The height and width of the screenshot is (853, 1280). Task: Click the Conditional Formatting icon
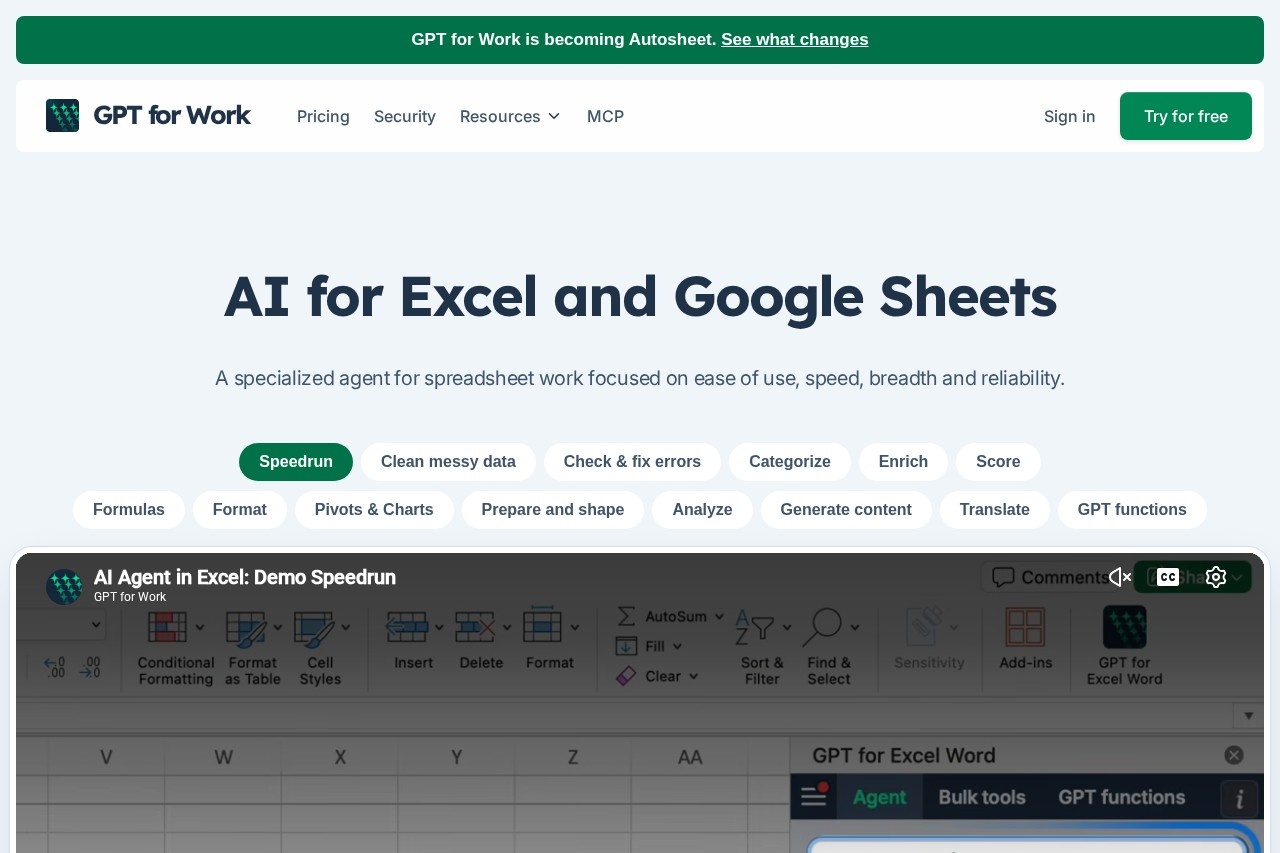click(x=167, y=627)
